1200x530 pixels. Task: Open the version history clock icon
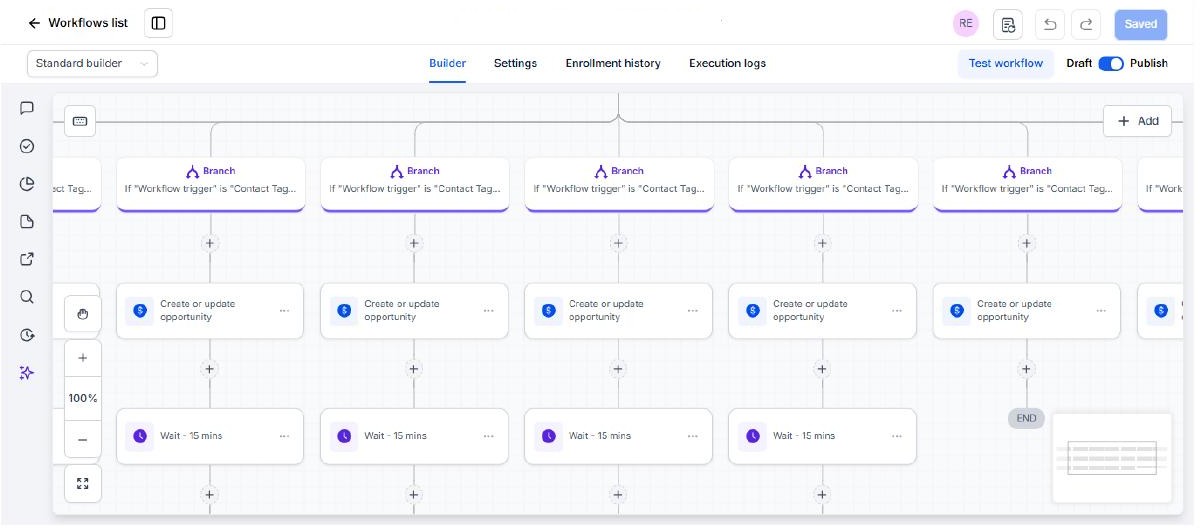click(x=27, y=335)
